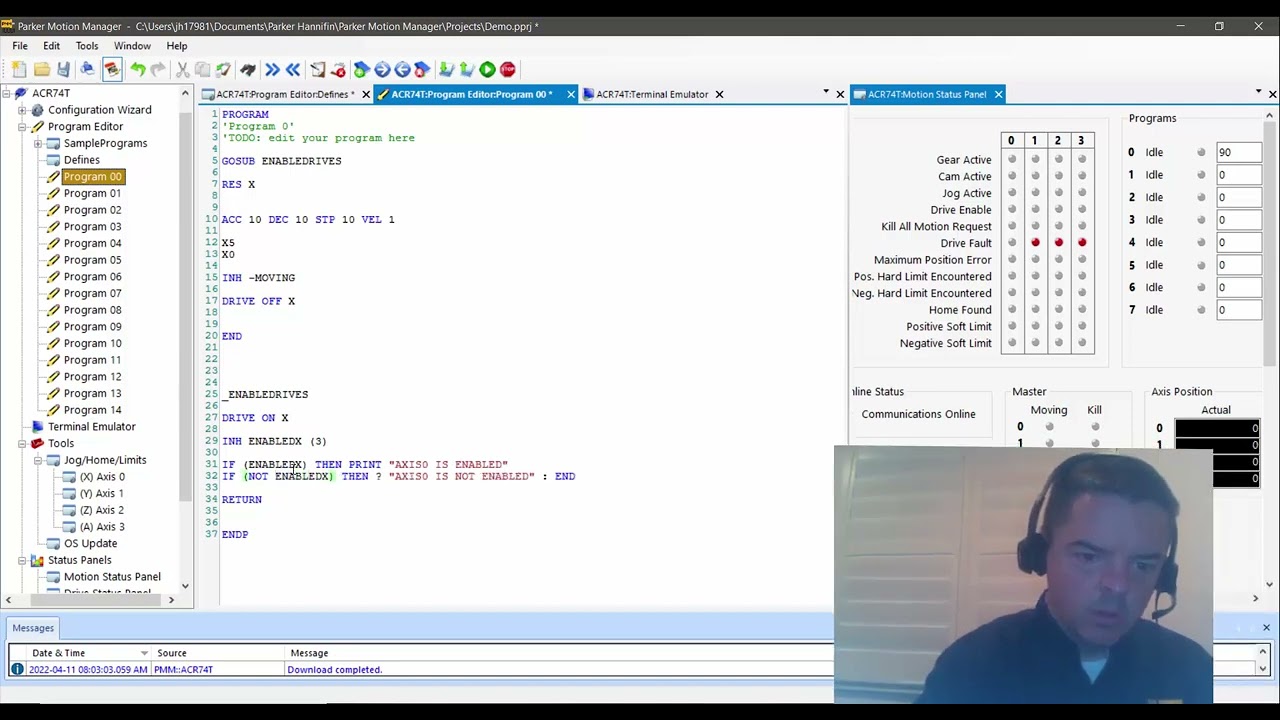The image size is (1280, 720).
Task: Select Program 01 in the tree
Action: pos(92,193)
